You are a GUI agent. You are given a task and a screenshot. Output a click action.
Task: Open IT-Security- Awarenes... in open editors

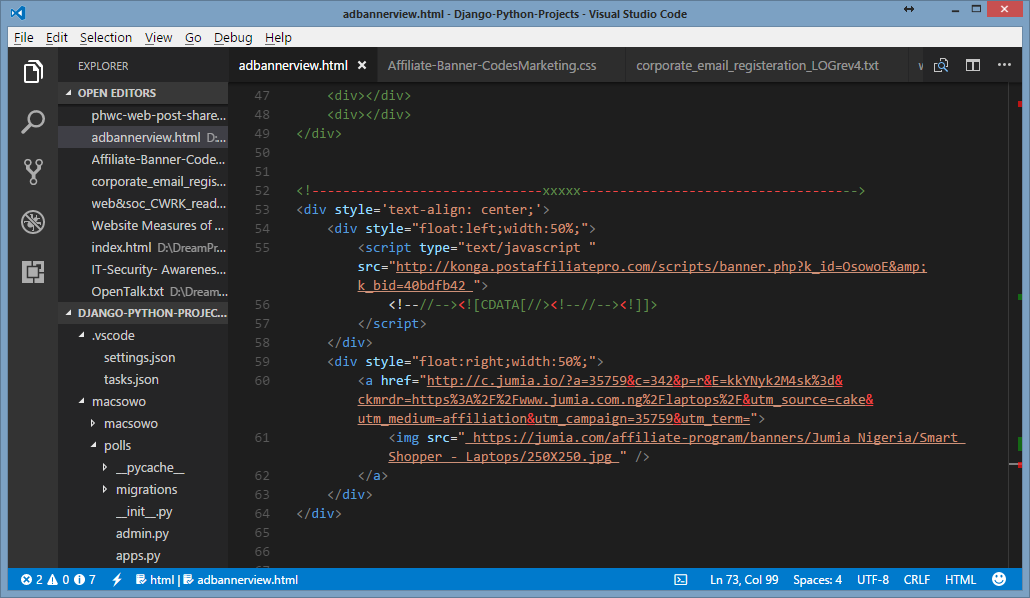click(x=143, y=269)
